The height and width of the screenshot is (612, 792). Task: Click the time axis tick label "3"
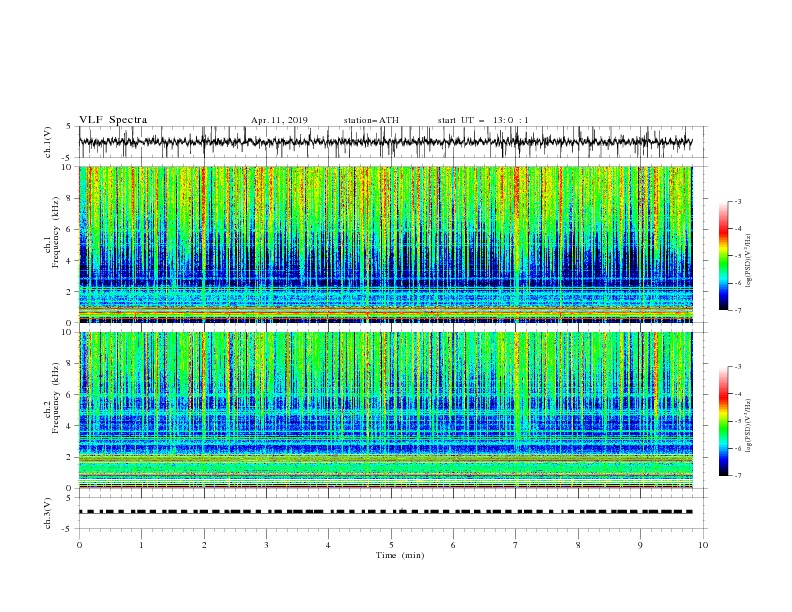266,545
